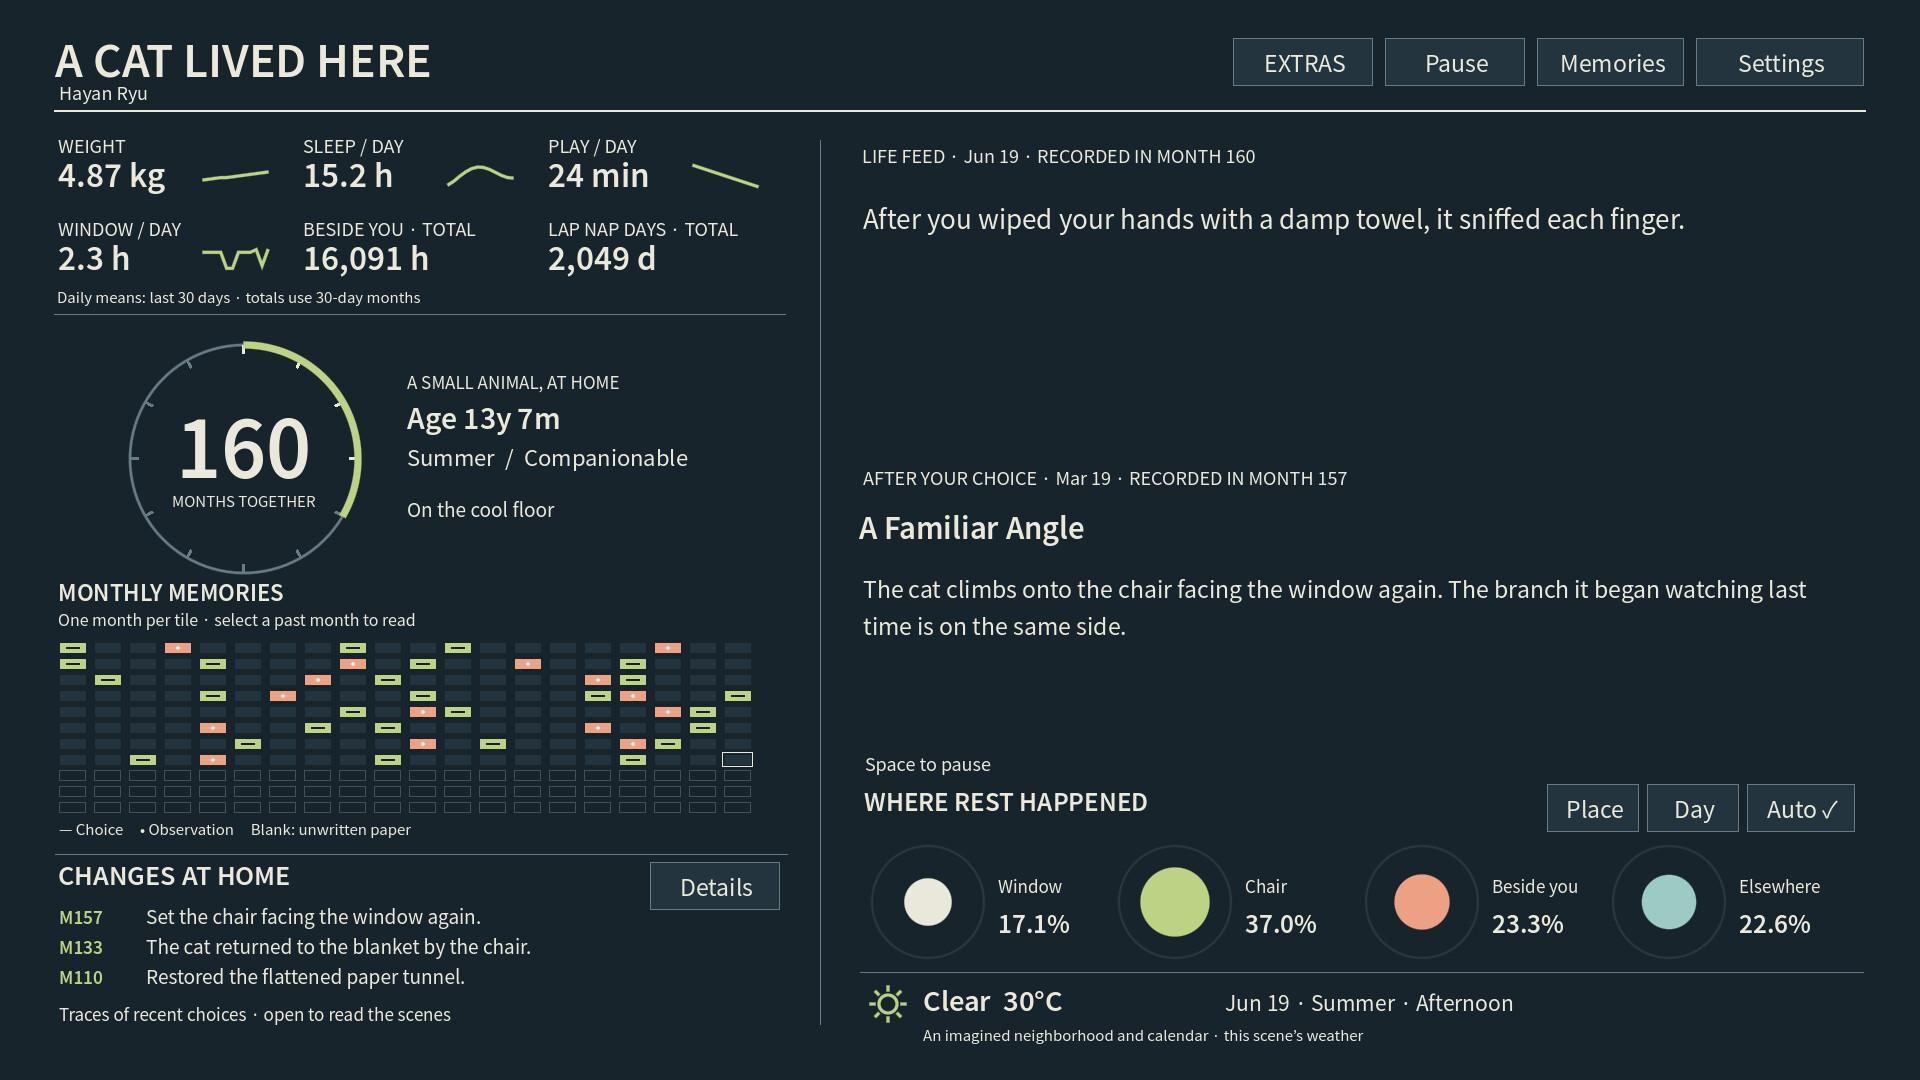Open the Memories screen

click(x=1611, y=62)
